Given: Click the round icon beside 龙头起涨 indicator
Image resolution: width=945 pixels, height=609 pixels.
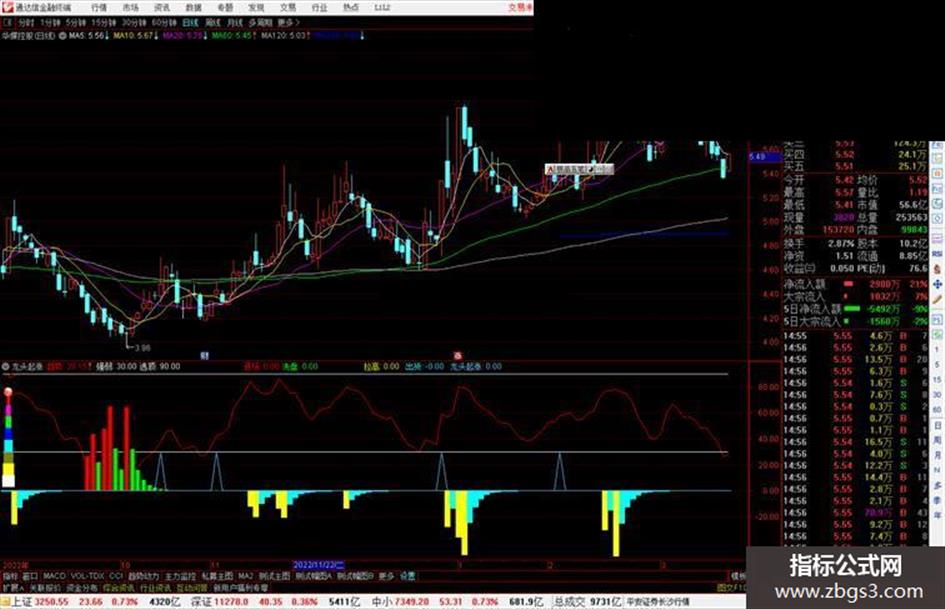Looking at the screenshot, I should click(5, 366).
